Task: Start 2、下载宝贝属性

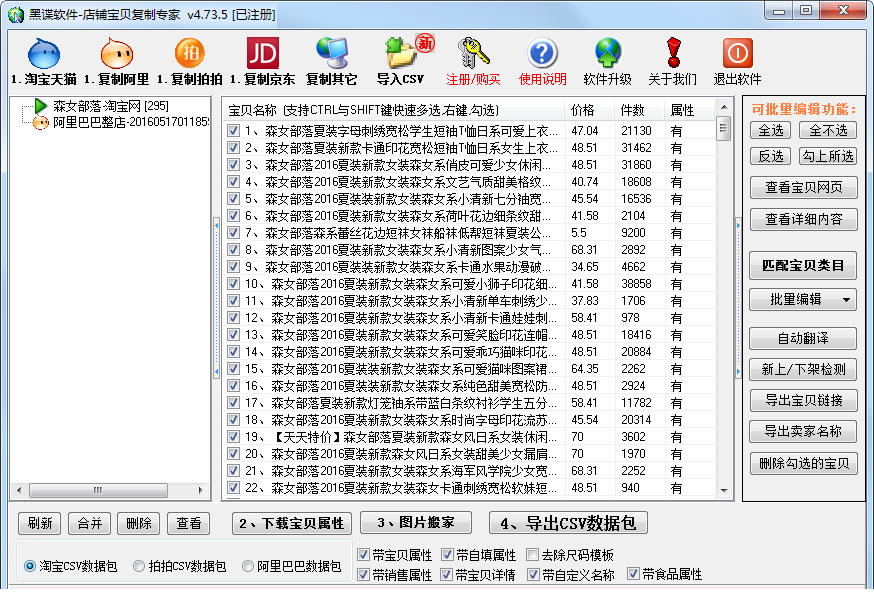Action: click(x=292, y=523)
